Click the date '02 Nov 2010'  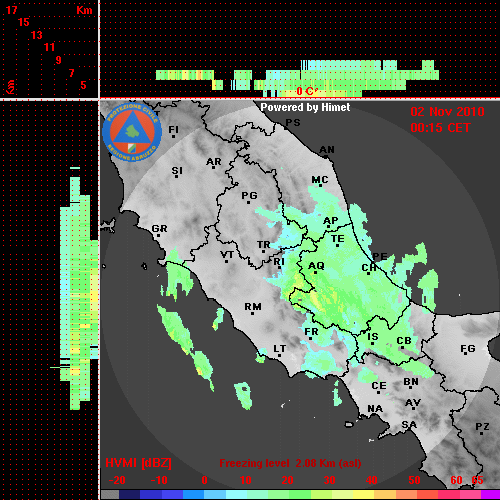click(x=447, y=112)
